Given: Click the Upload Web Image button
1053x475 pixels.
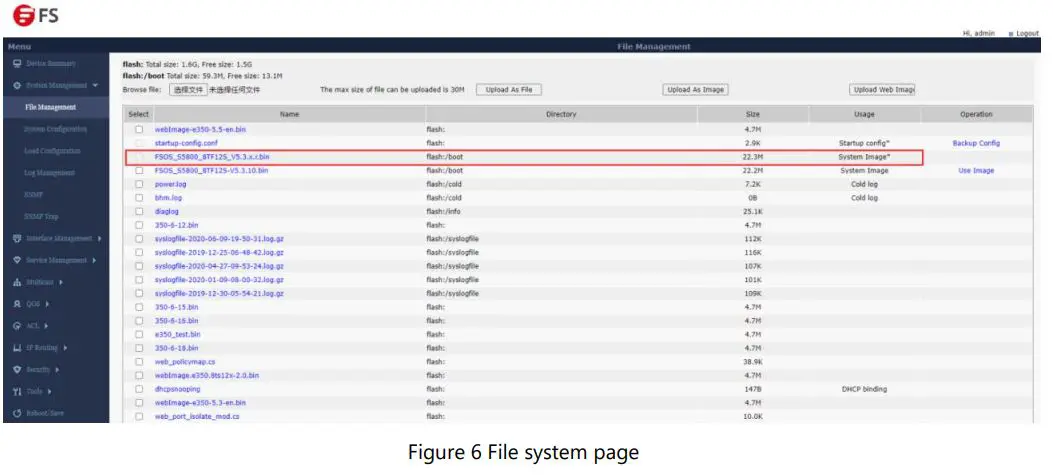Looking at the screenshot, I should pyautogui.click(x=882, y=90).
